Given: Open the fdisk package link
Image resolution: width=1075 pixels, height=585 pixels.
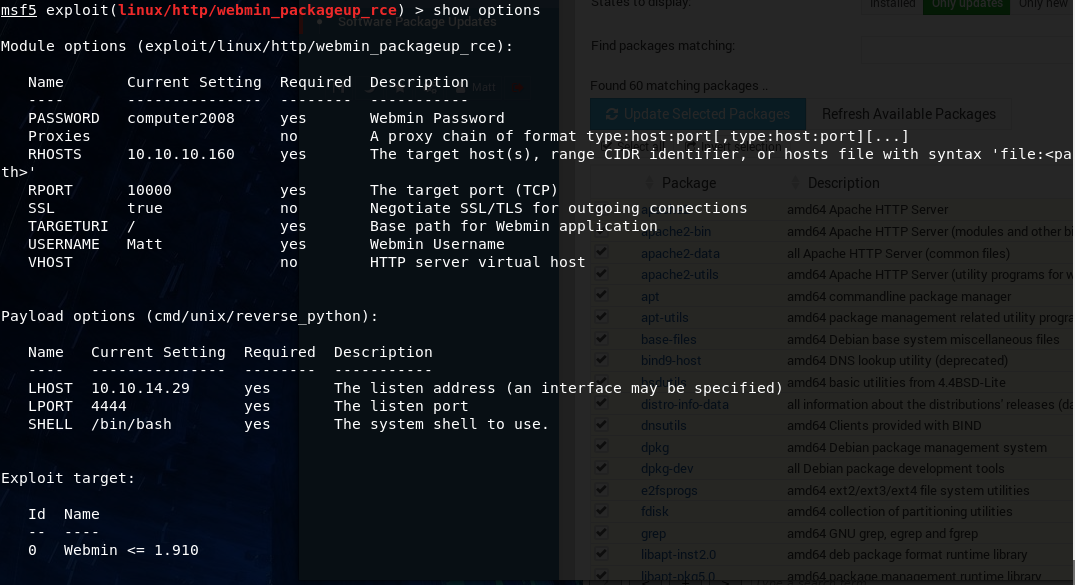Looking at the screenshot, I should tap(654, 512).
